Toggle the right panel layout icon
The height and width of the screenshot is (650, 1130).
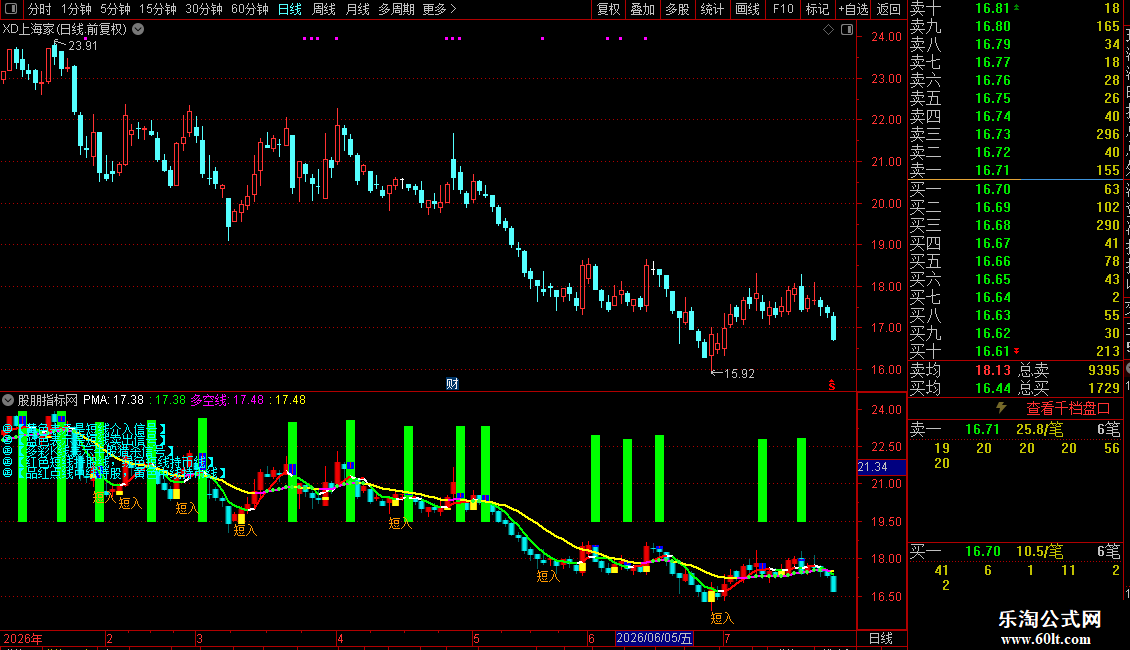pyautogui.click(x=847, y=30)
